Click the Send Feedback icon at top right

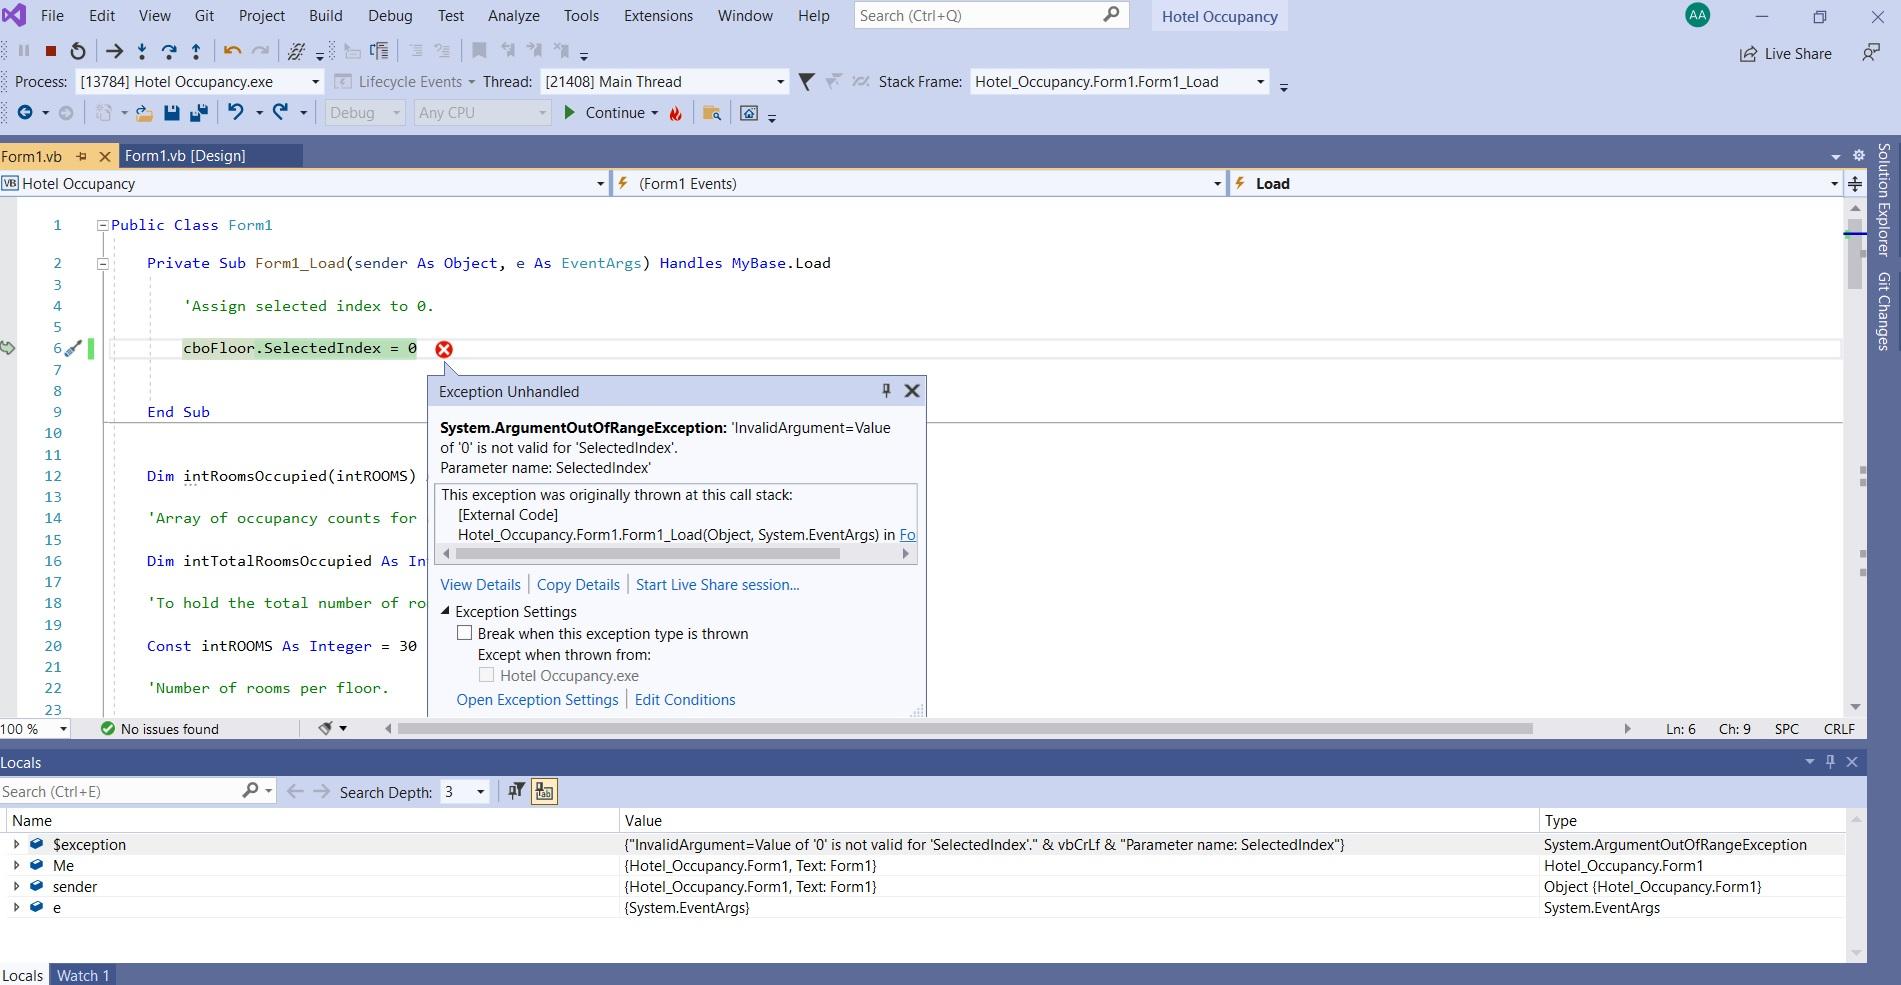1871,53
